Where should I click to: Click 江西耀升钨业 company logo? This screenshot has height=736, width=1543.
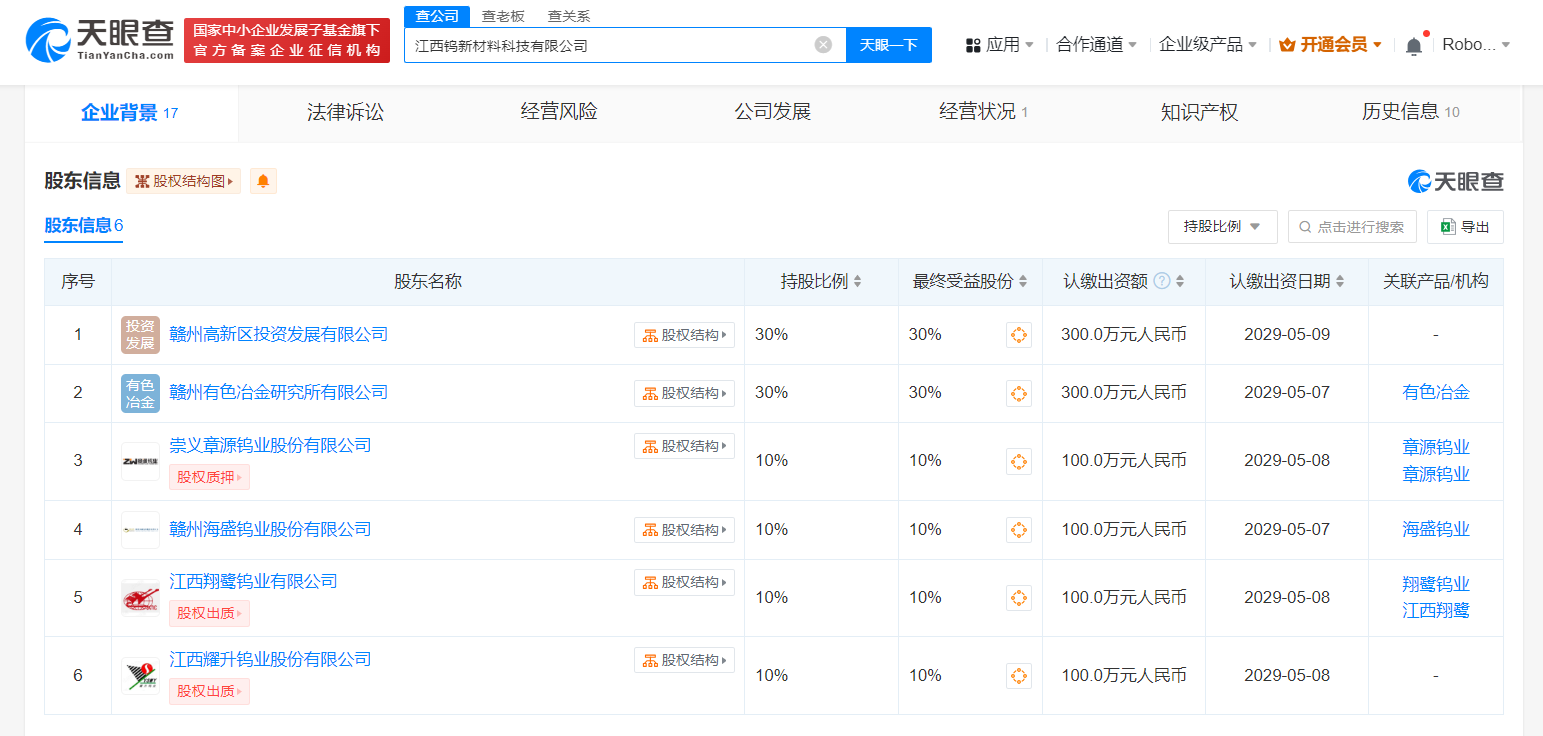coord(140,676)
